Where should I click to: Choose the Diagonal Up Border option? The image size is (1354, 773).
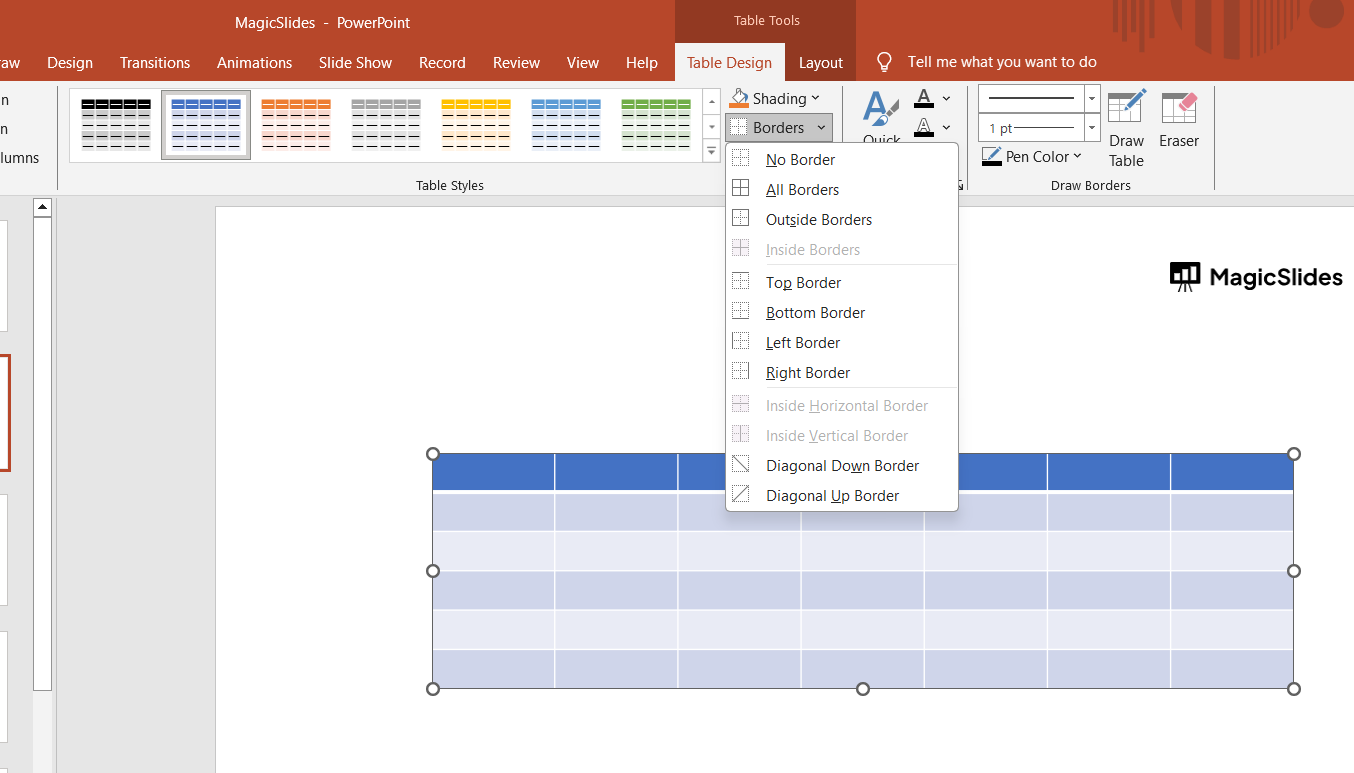coord(832,496)
